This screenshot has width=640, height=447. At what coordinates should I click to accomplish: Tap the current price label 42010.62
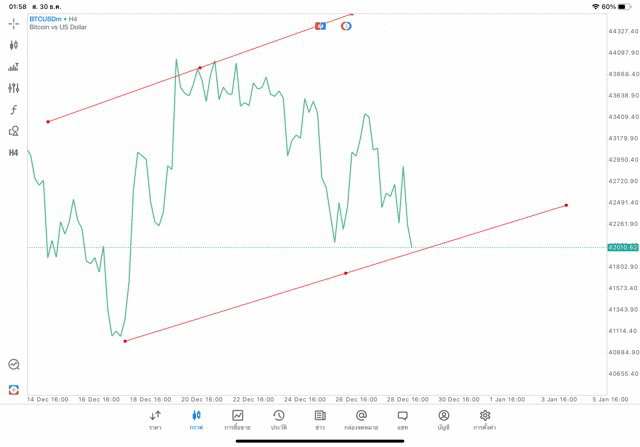(622, 247)
